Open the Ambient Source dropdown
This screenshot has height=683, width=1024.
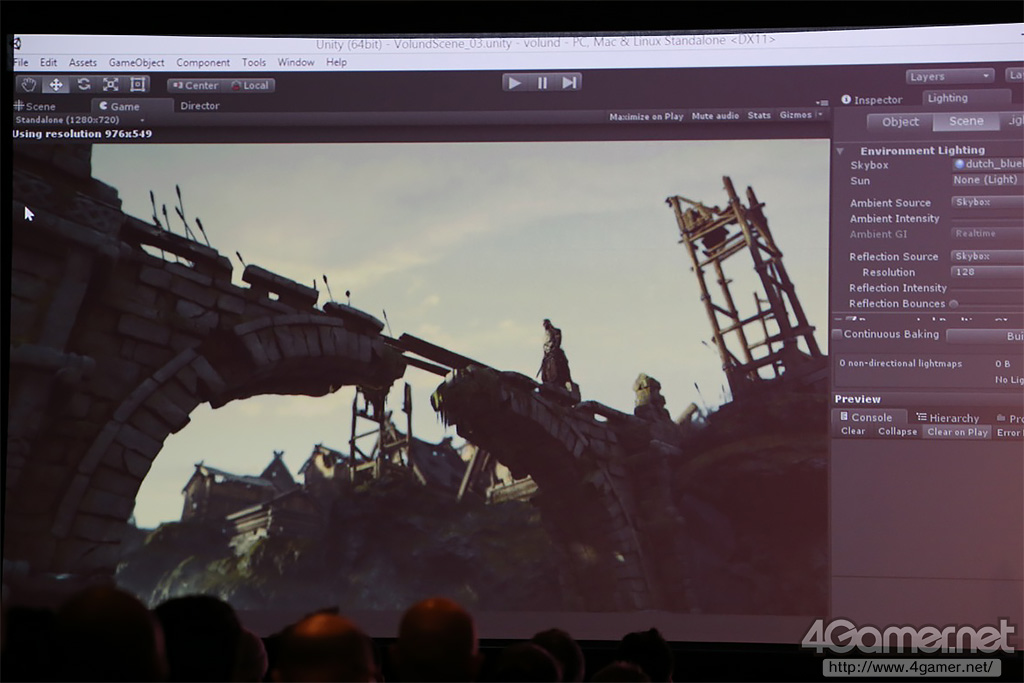(987, 202)
